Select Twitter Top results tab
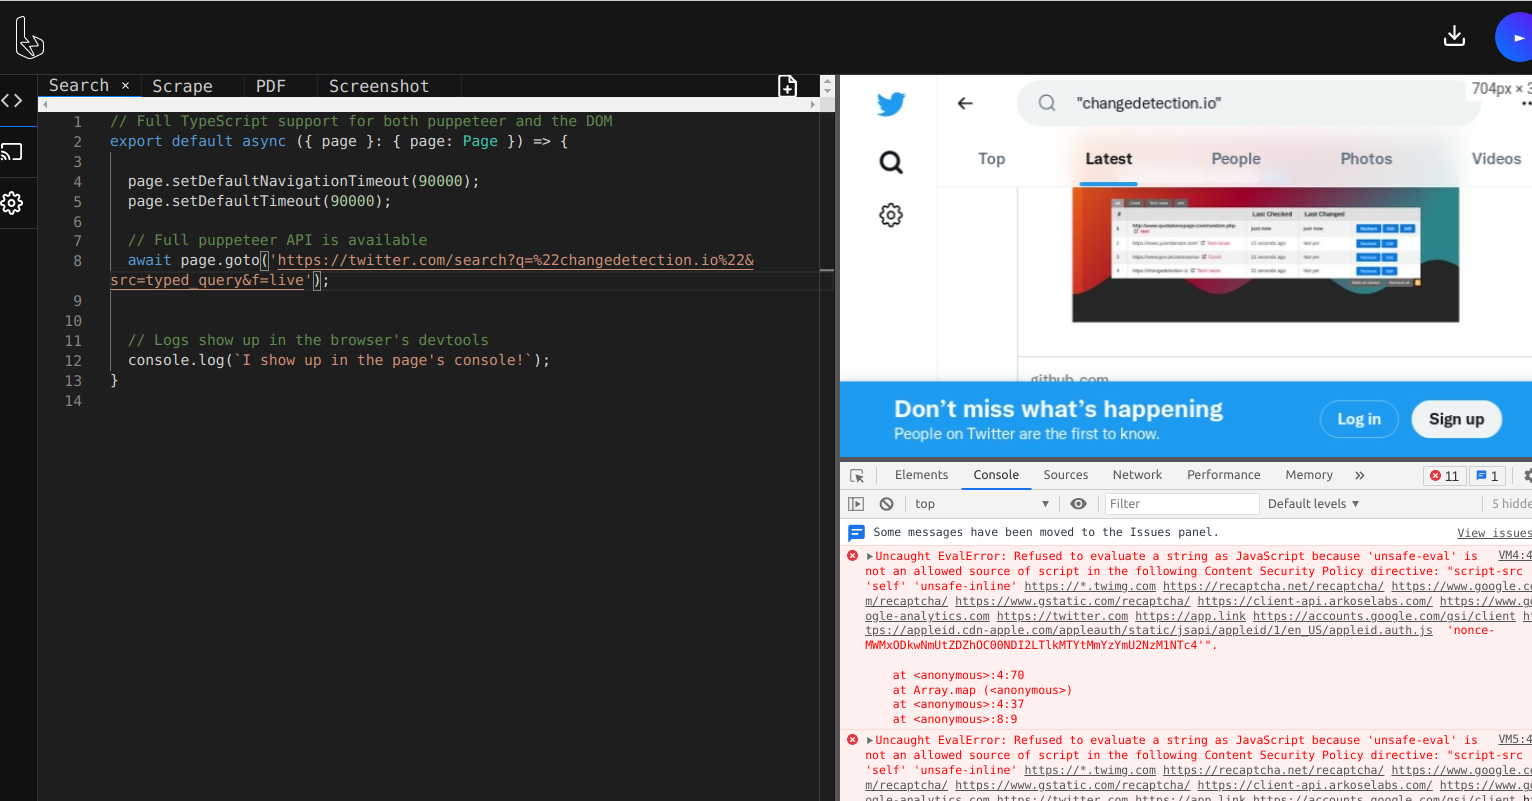This screenshot has height=801, width=1532. [x=992, y=159]
